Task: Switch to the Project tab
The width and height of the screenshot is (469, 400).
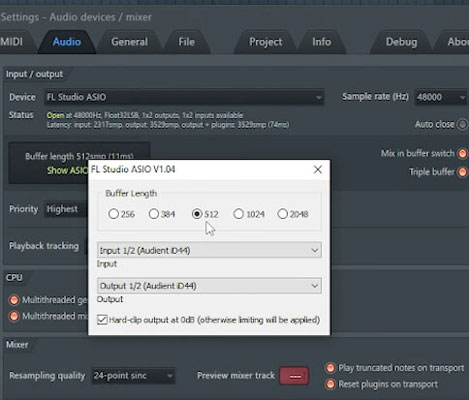Action: point(266,42)
